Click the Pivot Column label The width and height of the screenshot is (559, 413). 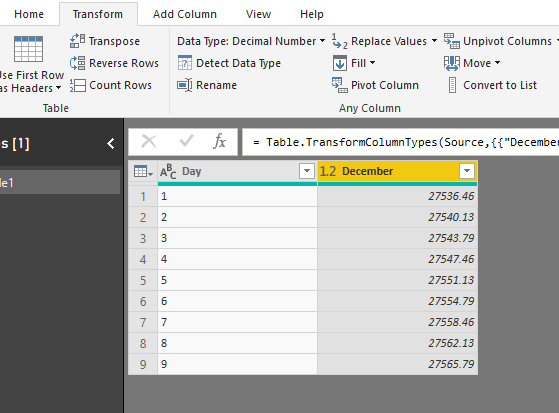tap(385, 85)
